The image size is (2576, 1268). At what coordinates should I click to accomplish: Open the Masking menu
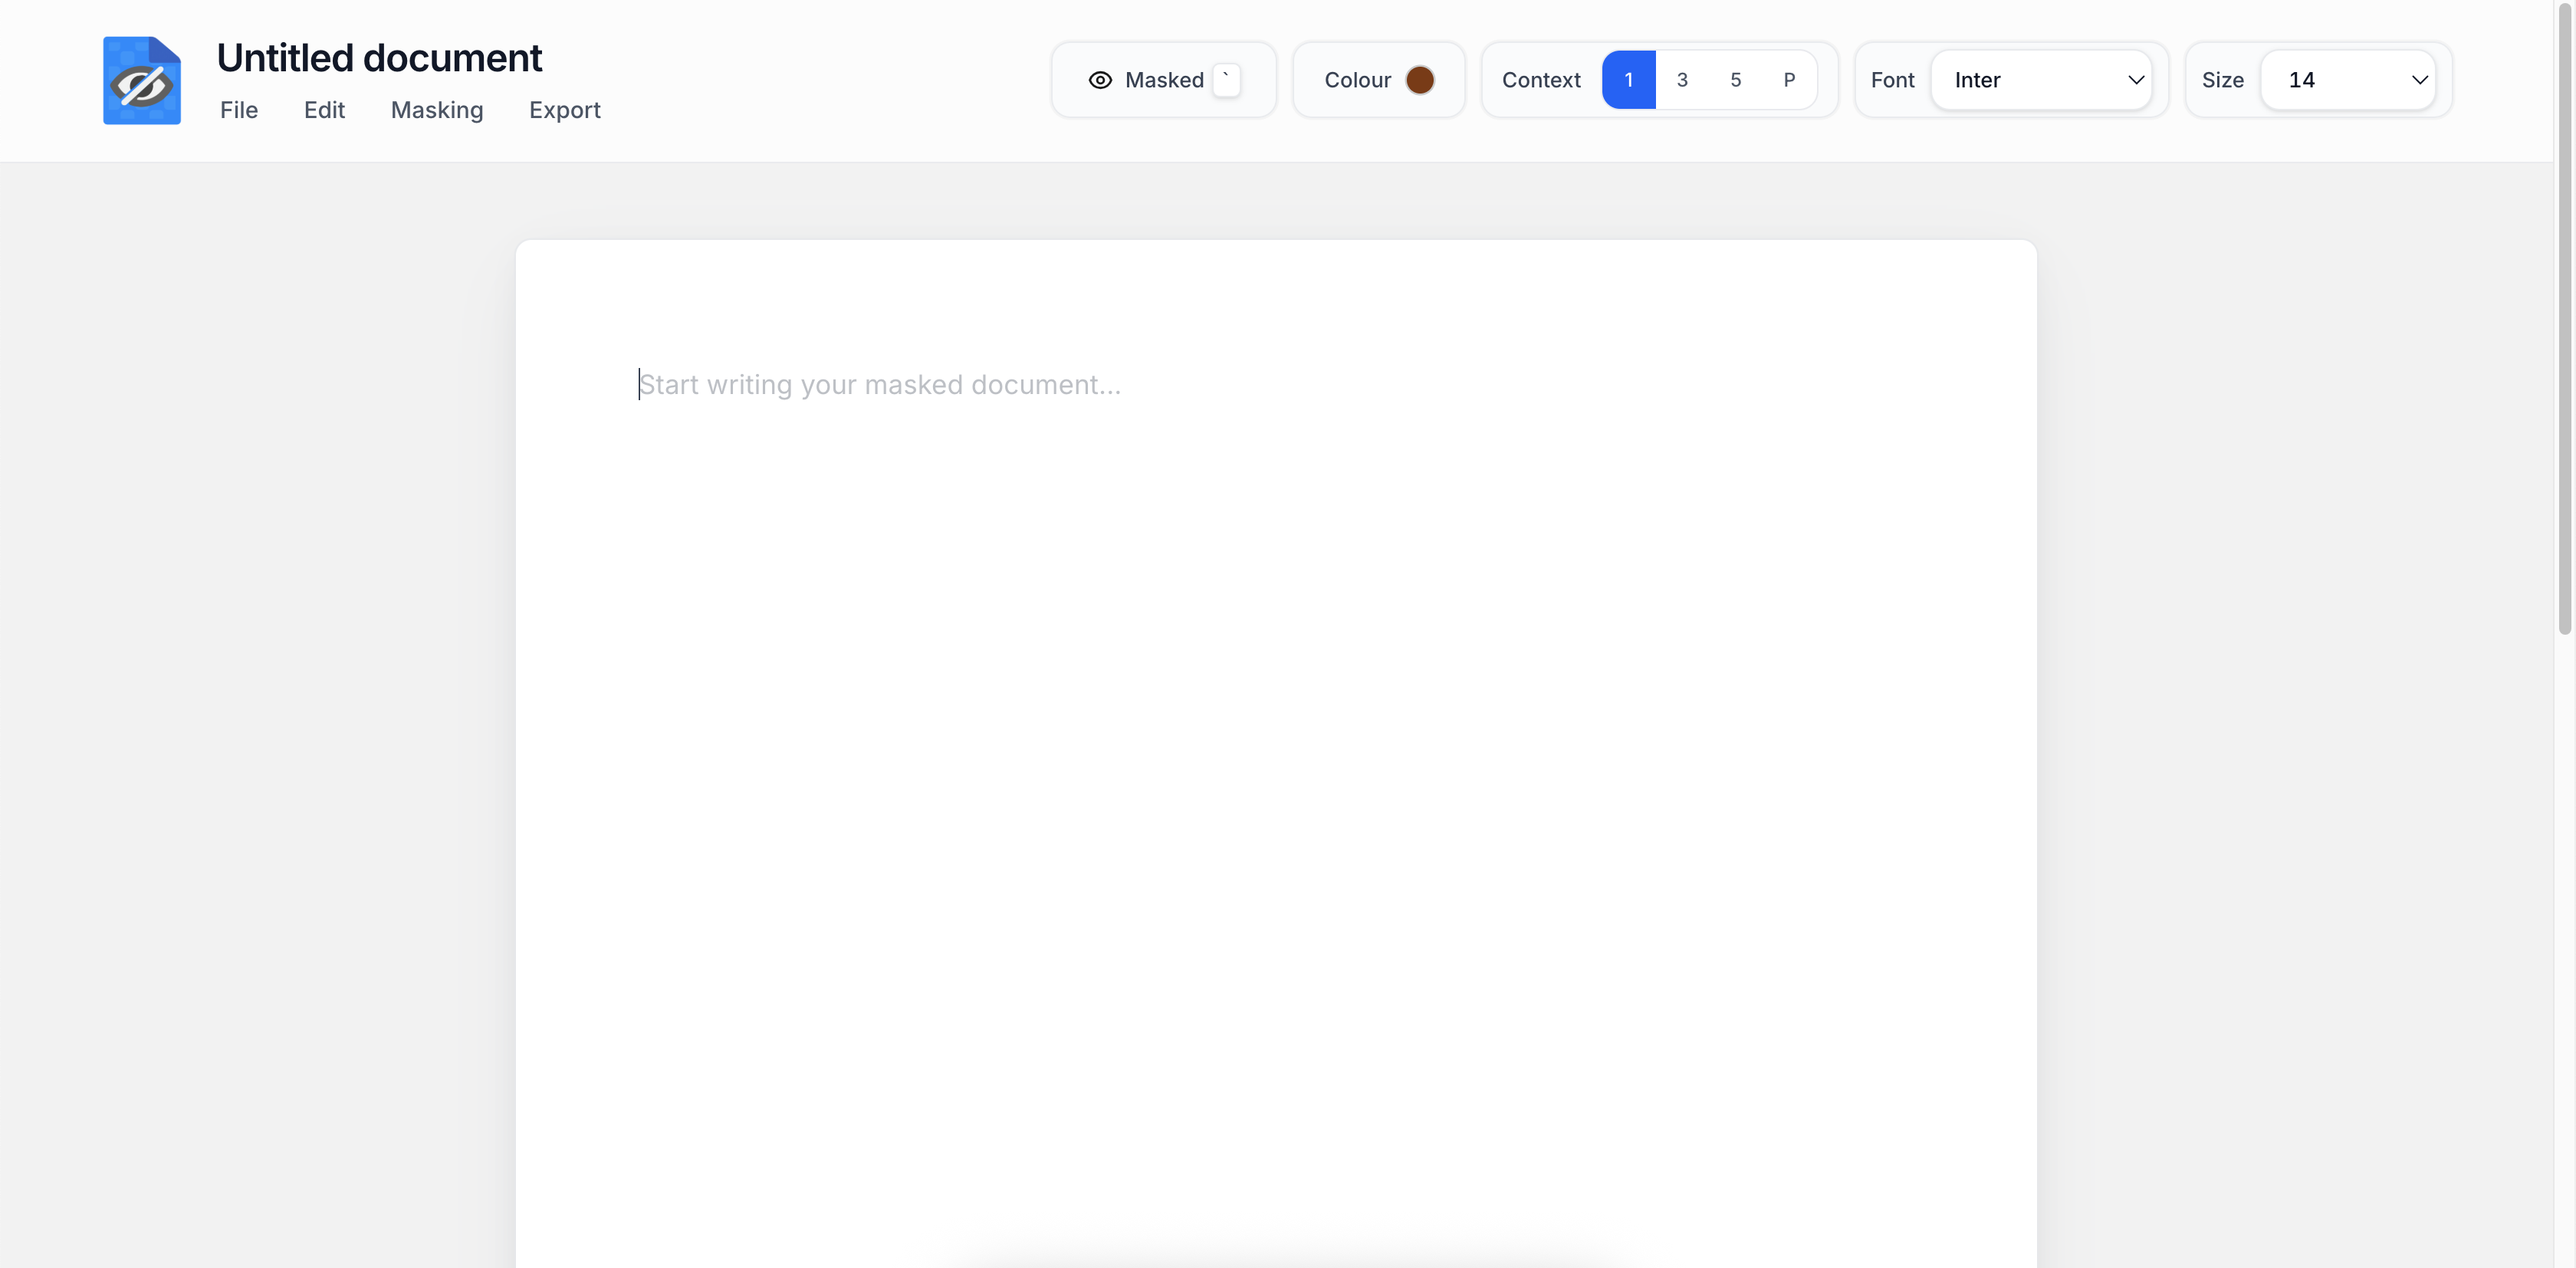click(x=437, y=110)
